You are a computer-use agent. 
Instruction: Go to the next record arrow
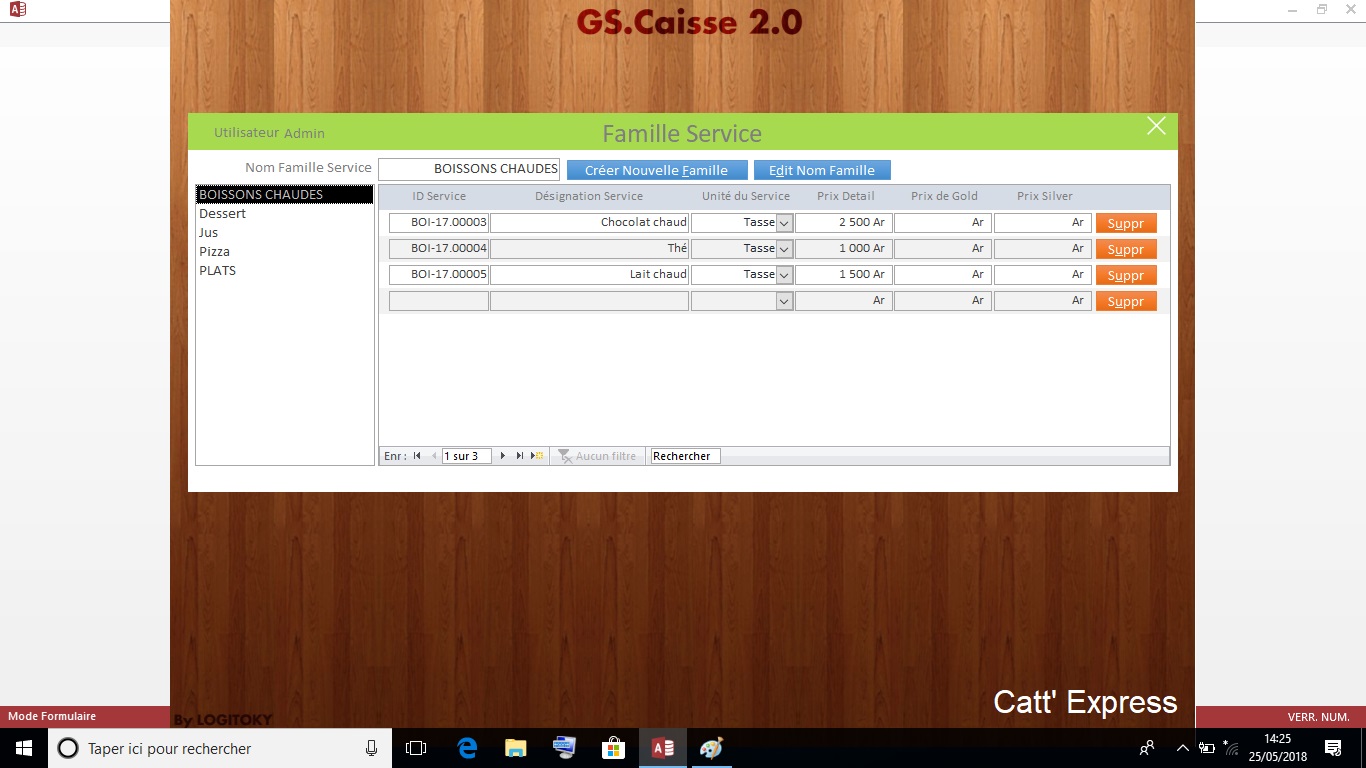coord(503,456)
